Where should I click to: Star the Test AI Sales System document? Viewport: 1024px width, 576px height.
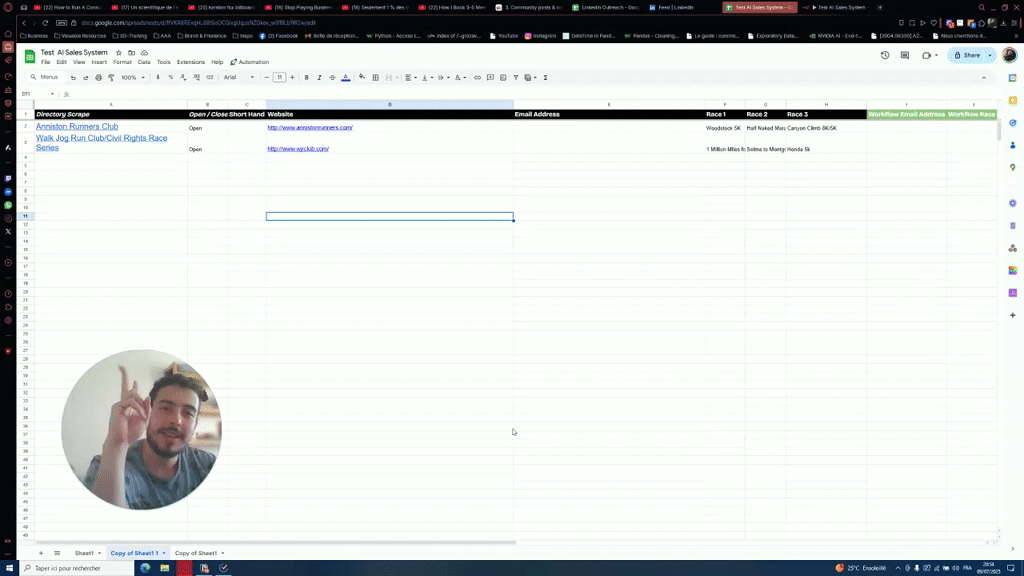click(118, 52)
